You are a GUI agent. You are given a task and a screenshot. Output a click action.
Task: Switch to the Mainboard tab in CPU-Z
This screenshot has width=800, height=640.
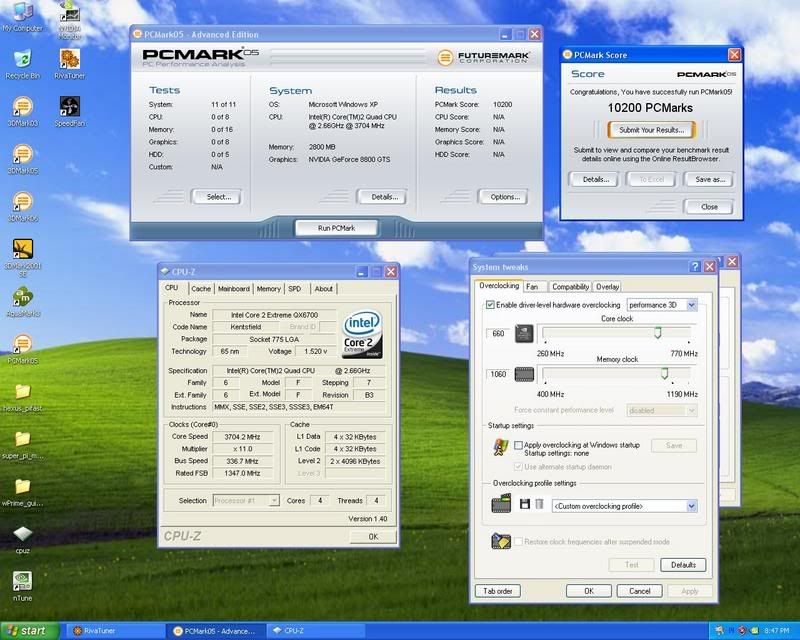[x=234, y=289]
